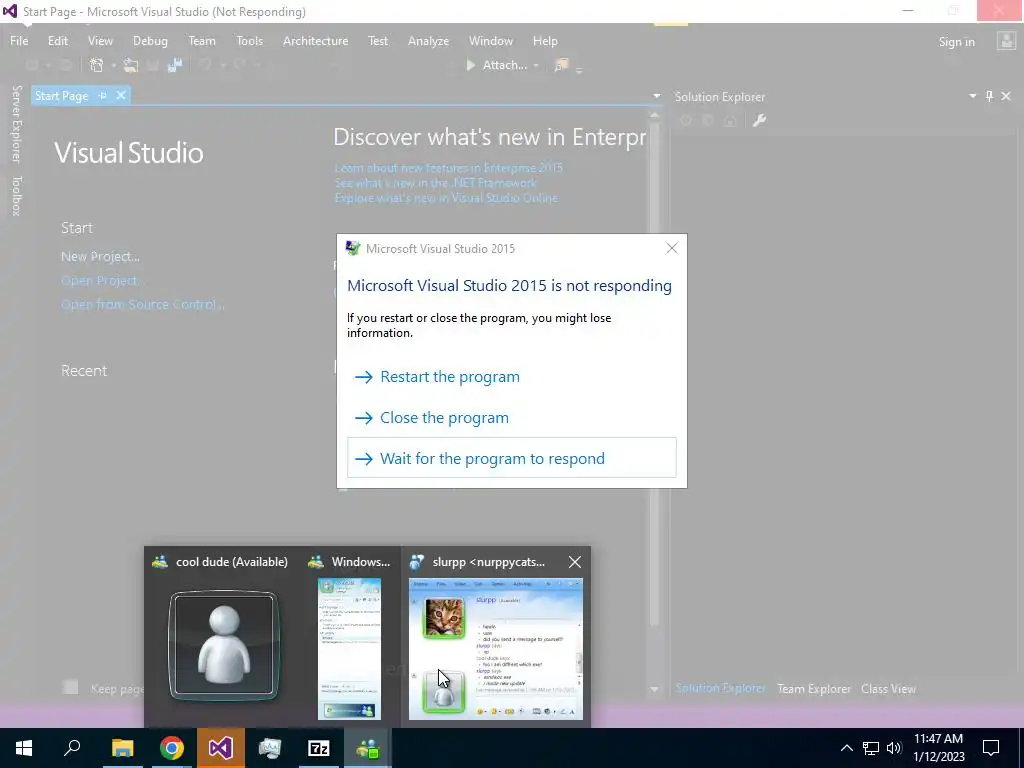This screenshot has width=1024, height=768.
Task: Open the Toolbox side tab
Action: pos(17,195)
